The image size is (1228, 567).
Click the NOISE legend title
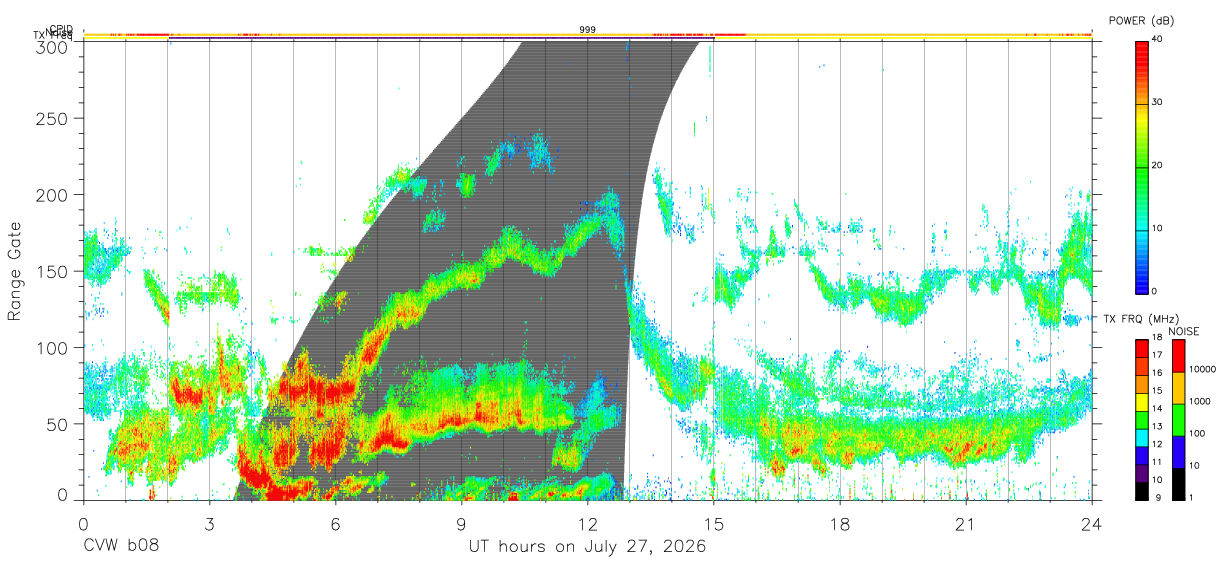pyautogui.click(x=1183, y=331)
